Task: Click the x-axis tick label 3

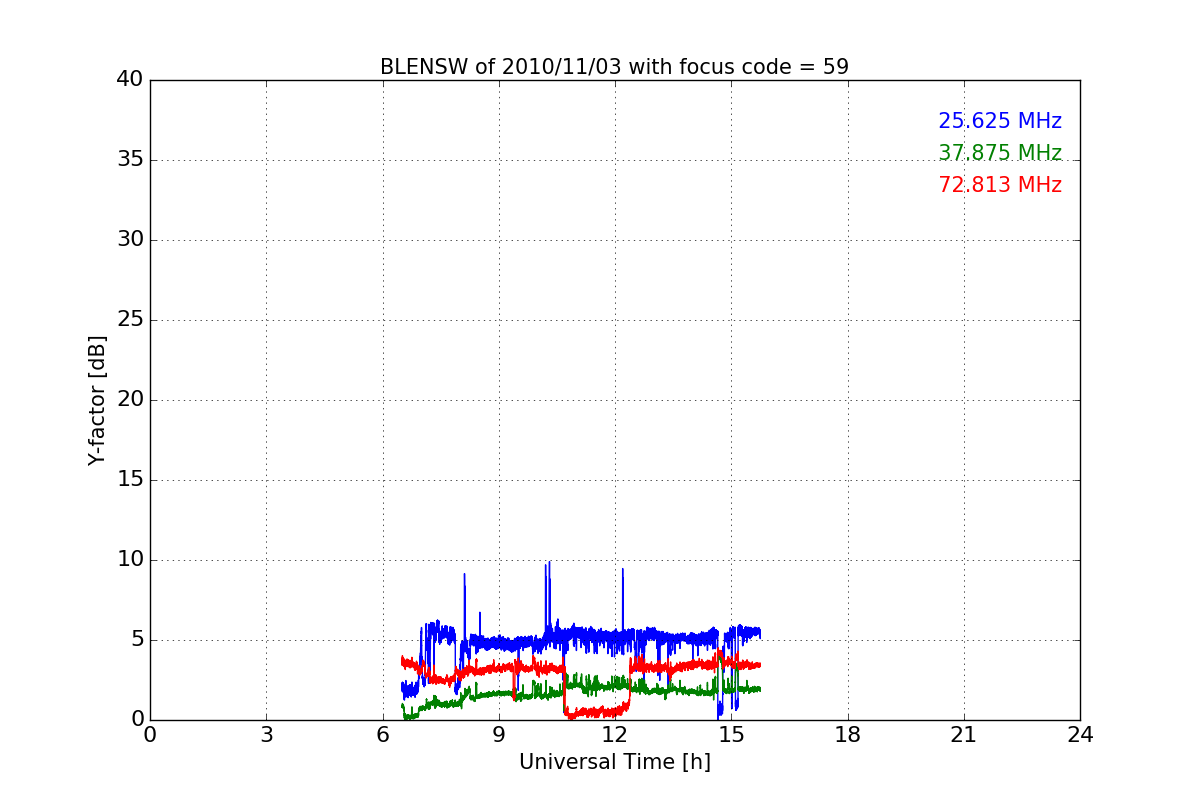Action: 266,734
